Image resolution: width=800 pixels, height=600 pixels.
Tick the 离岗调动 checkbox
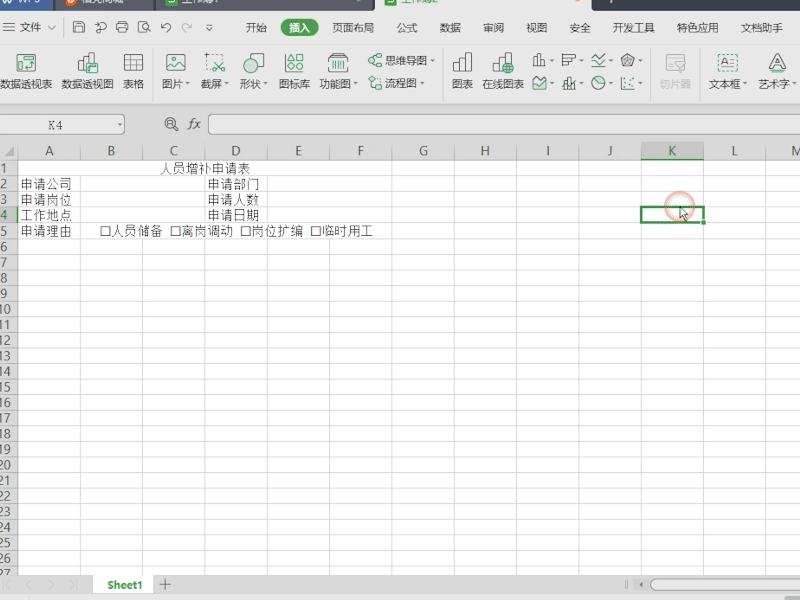pyautogui.click(x=176, y=231)
